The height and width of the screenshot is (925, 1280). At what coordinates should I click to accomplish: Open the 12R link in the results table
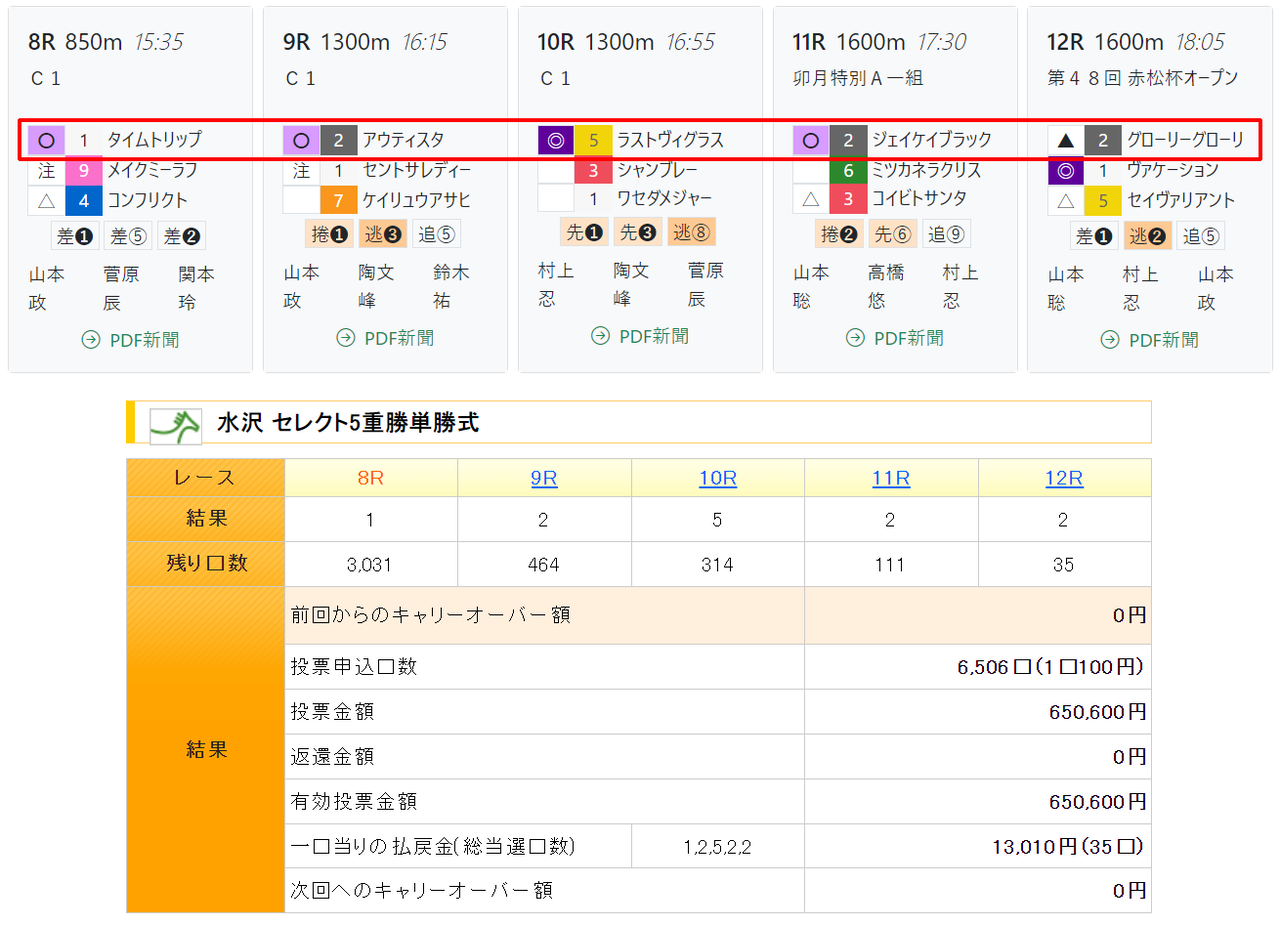1064,478
